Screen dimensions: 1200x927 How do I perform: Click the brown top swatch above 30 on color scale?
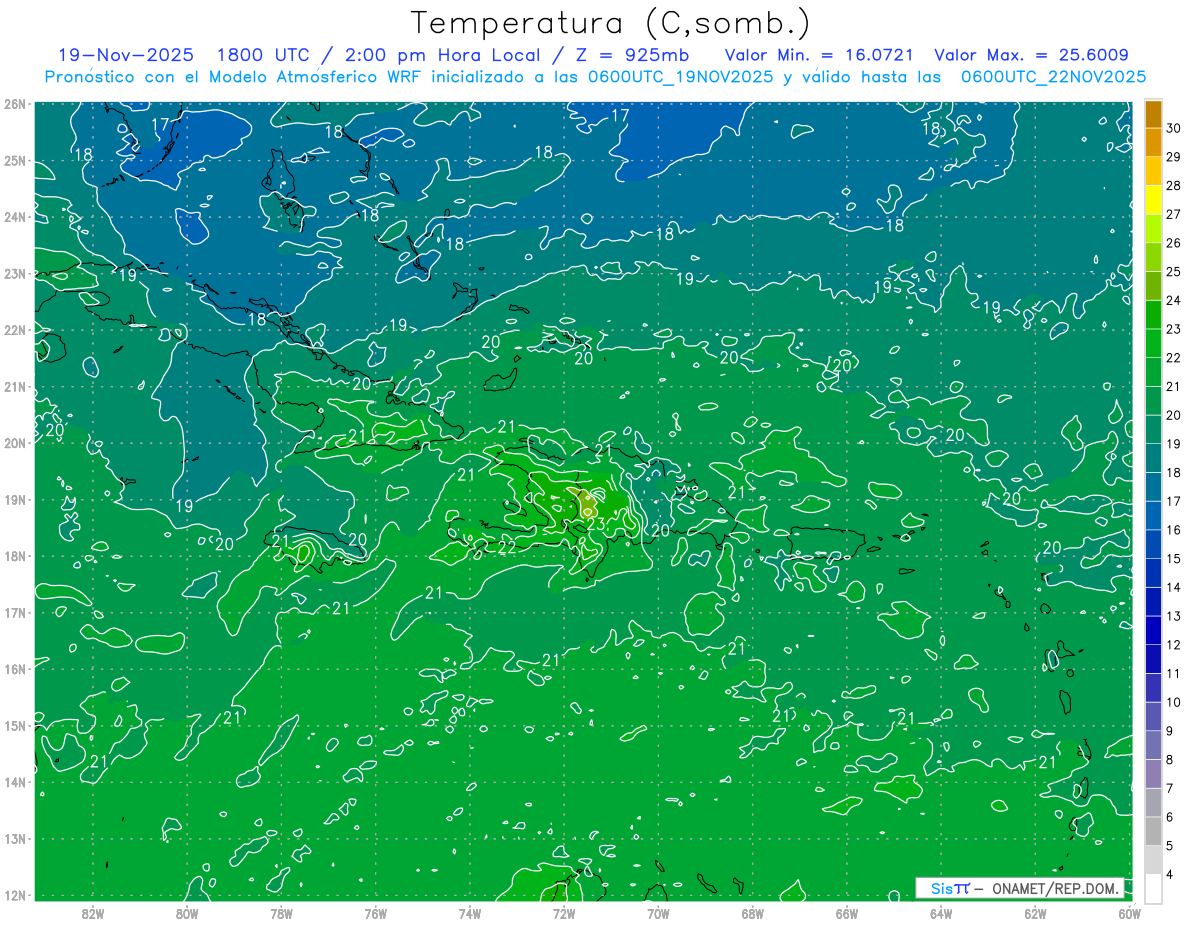coord(1153,114)
